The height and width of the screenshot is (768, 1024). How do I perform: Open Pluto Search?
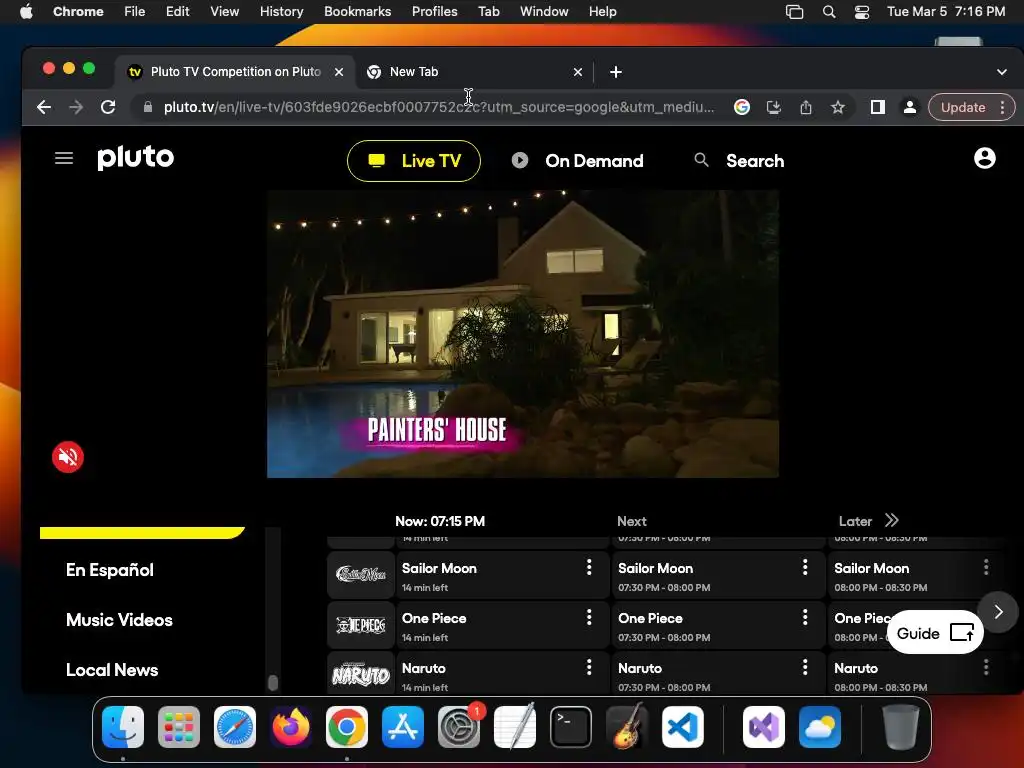(739, 161)
